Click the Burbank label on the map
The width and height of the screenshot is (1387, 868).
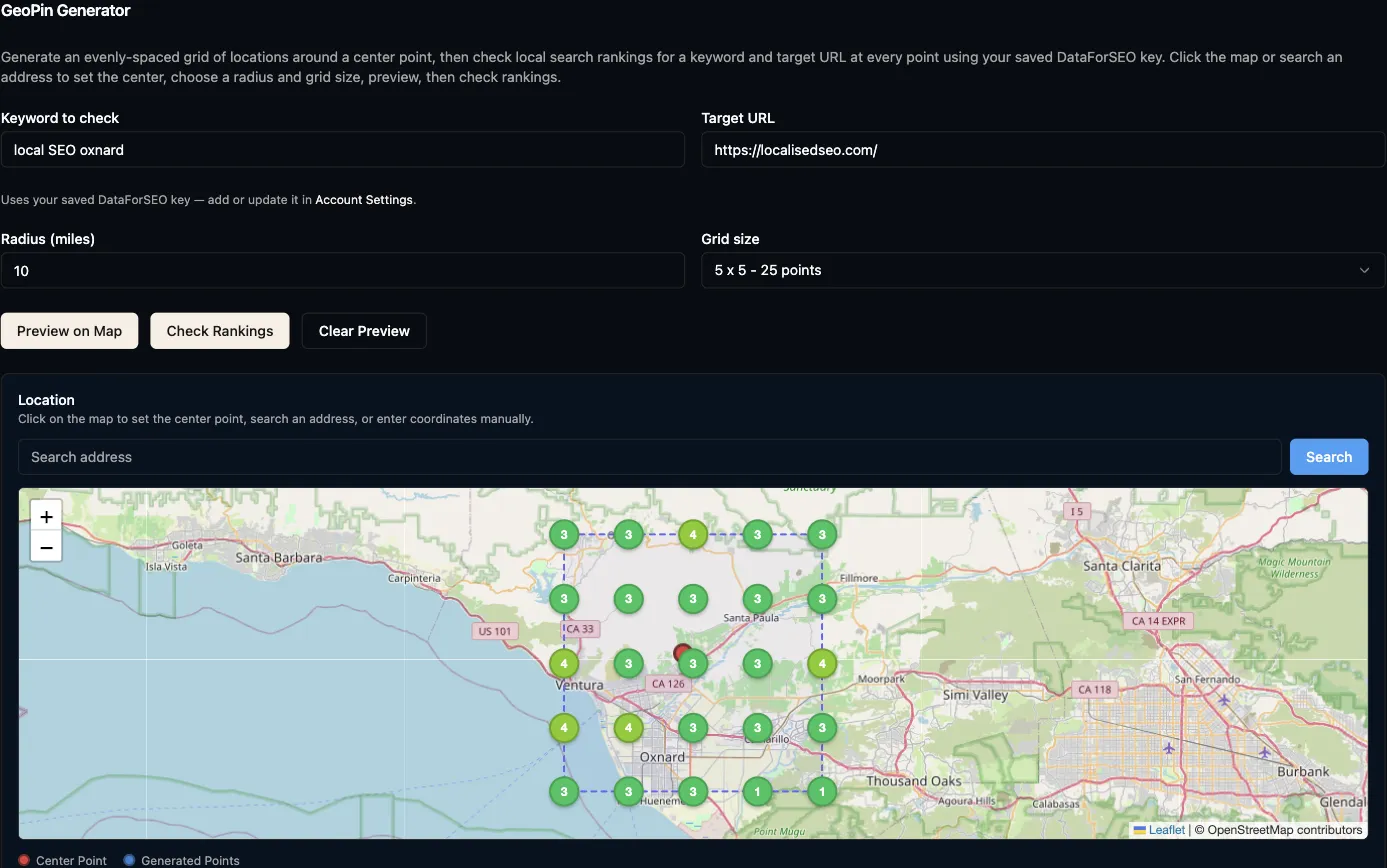point(1304,772)
